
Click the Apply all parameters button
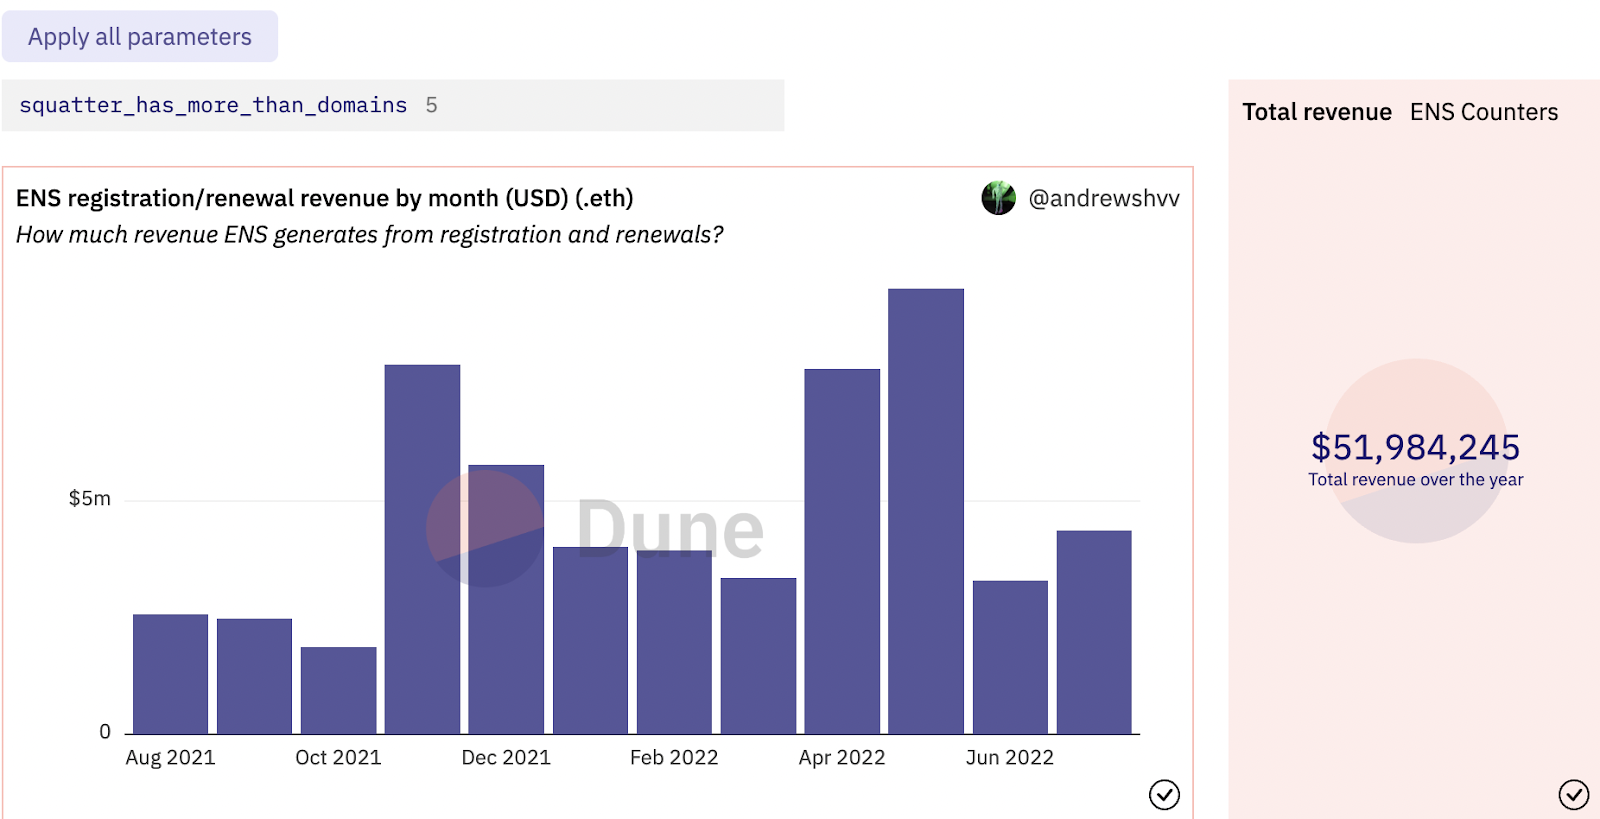[x=140, y=37]
